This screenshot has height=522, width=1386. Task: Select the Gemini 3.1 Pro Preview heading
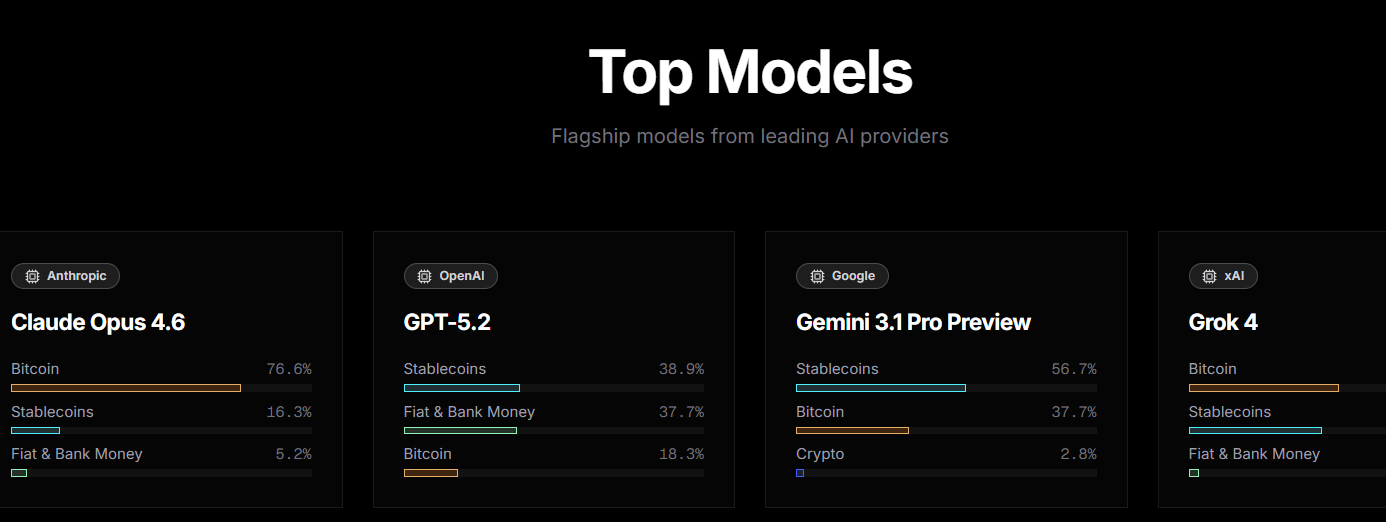[x=913, y=322]
